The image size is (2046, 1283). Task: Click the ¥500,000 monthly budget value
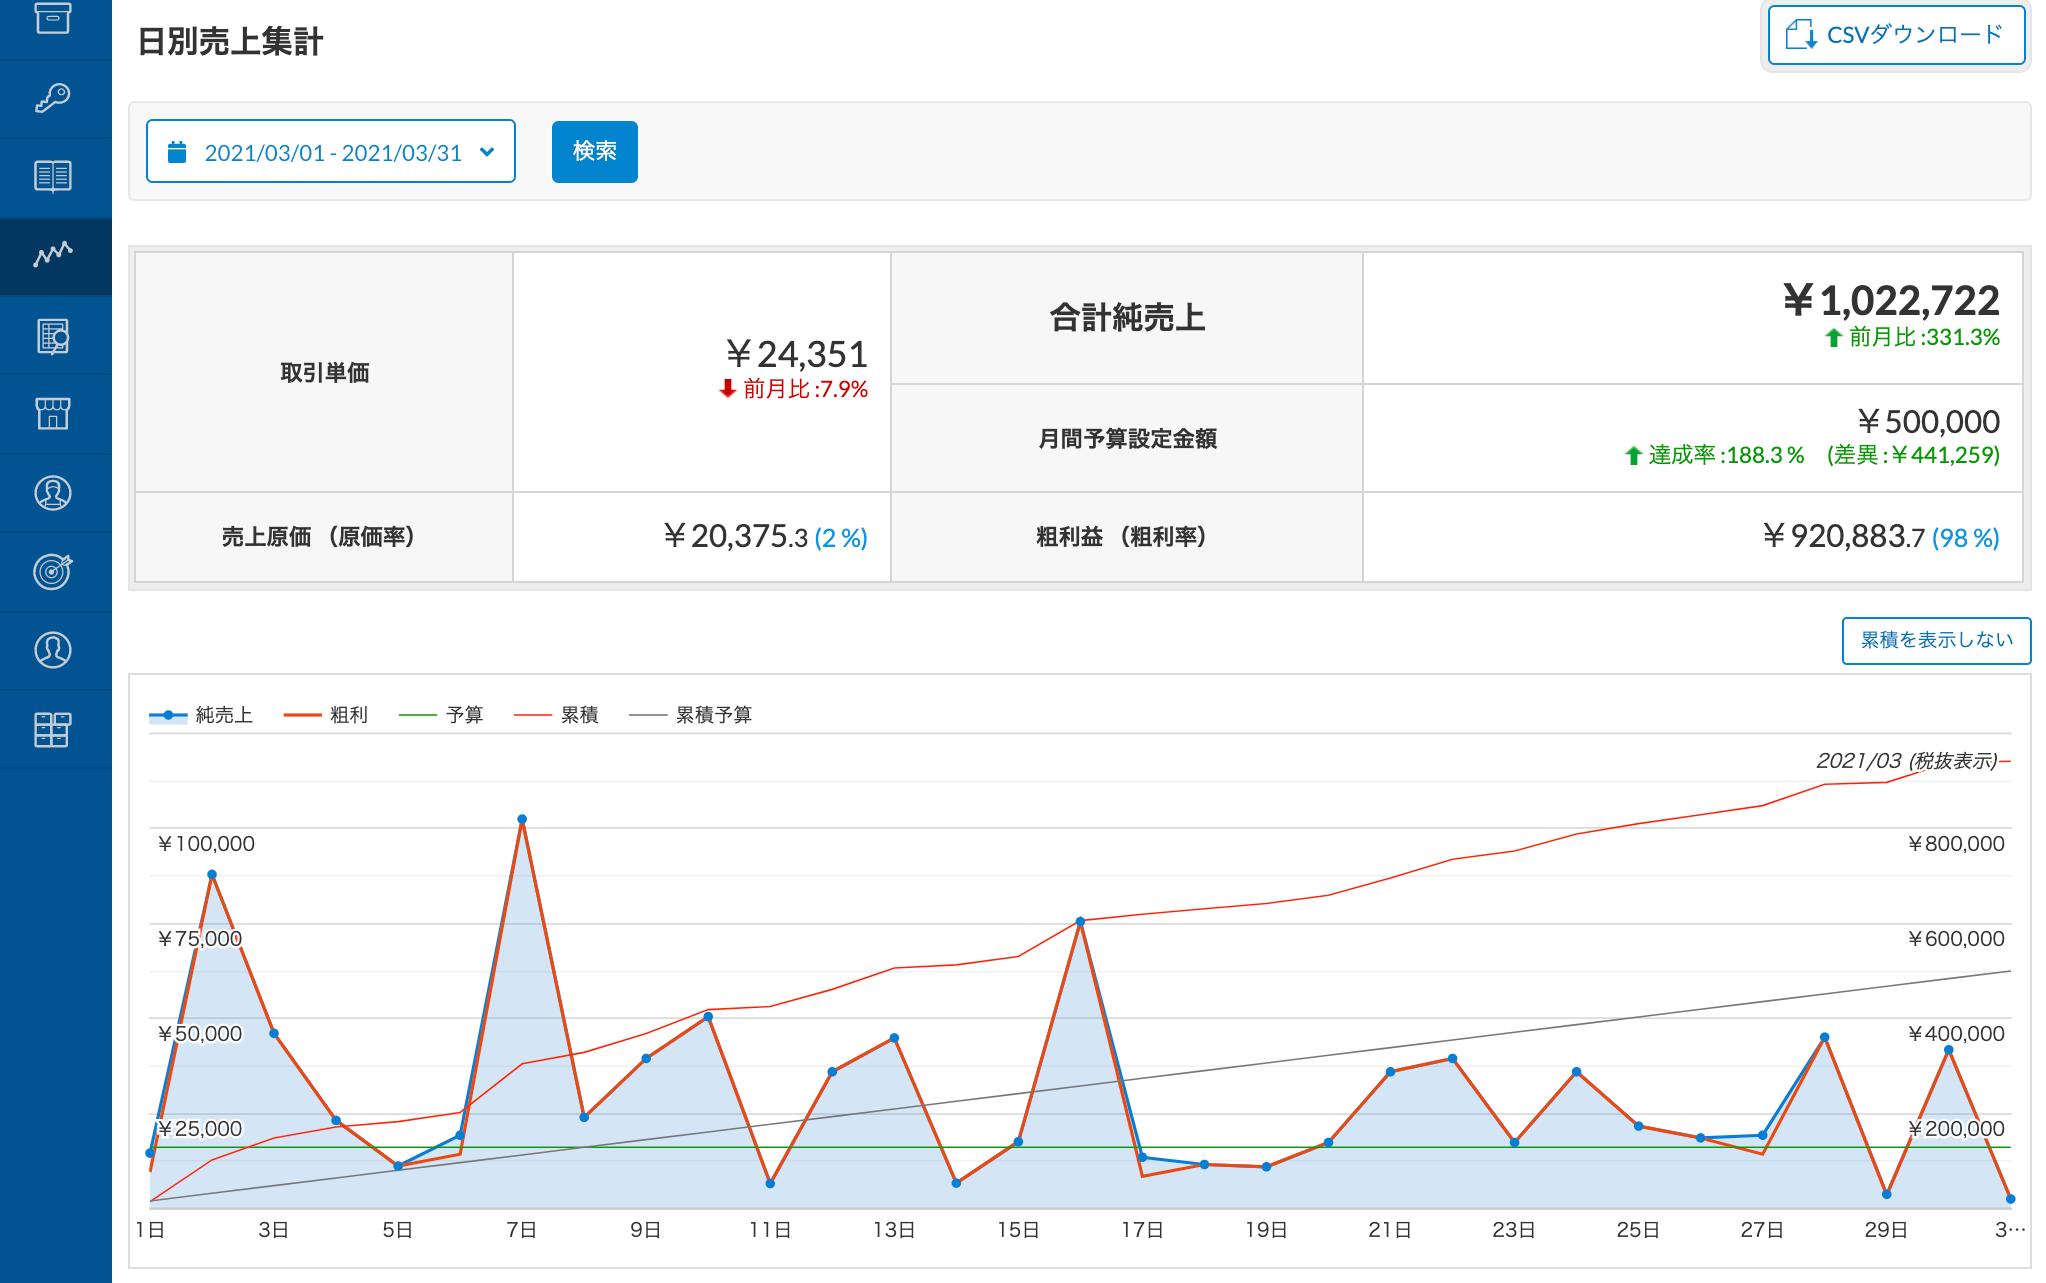pos(1928,422)
